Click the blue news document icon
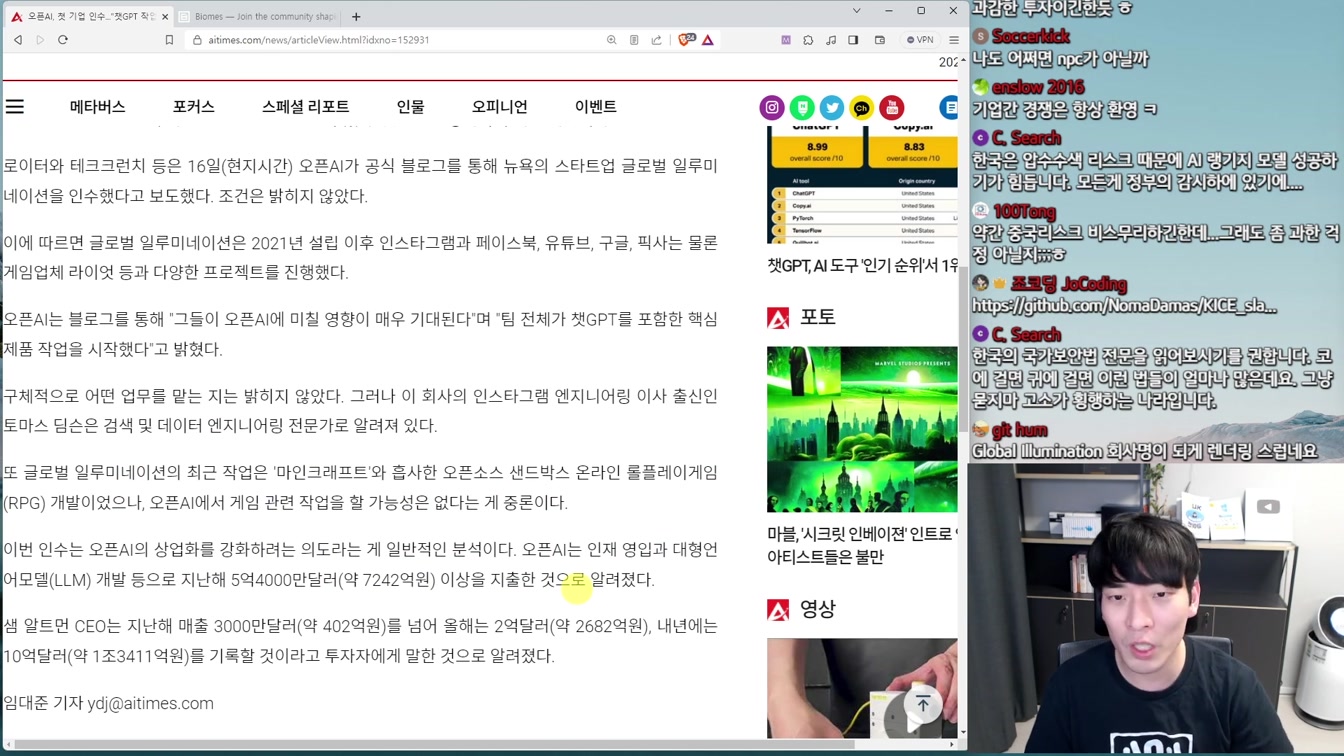Viewport: 1344px width, 756px height. coord(949,107)
